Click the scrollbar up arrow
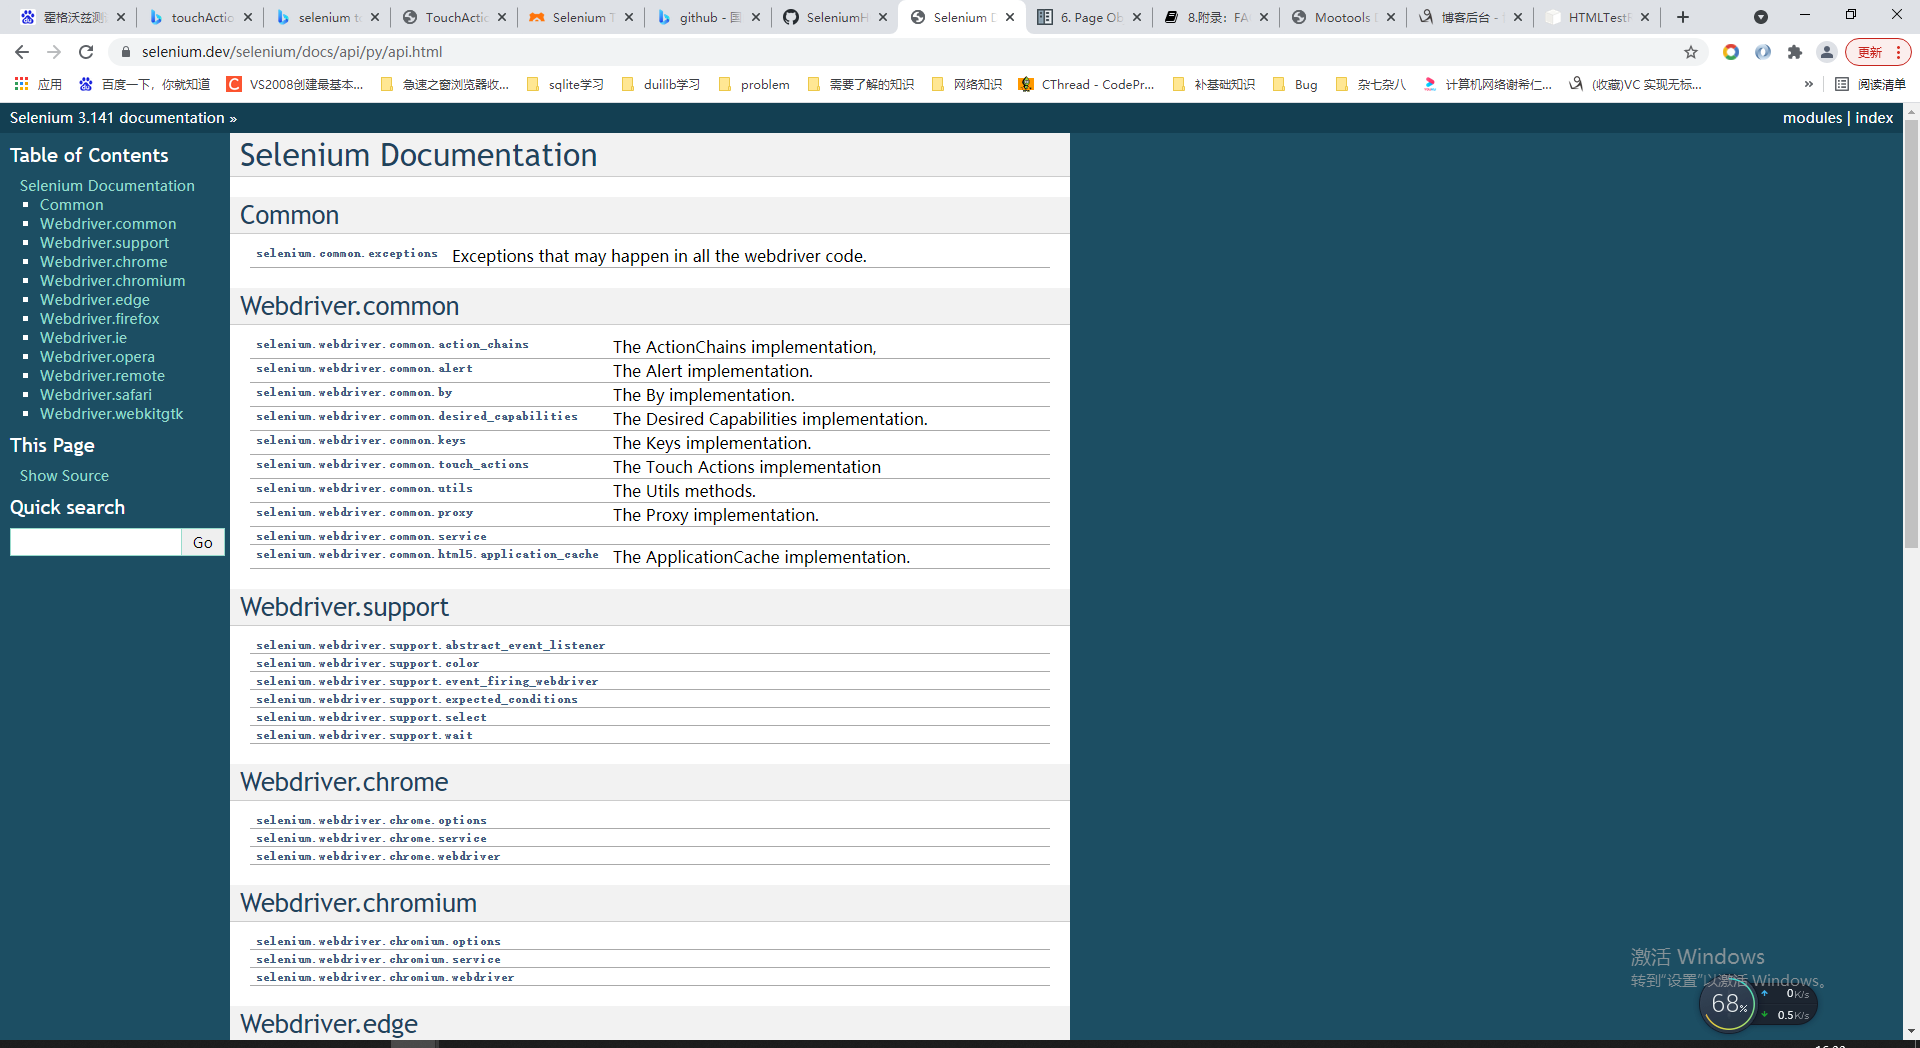This screenshot has width=1920, height=1048. [x=1911, y=110]
